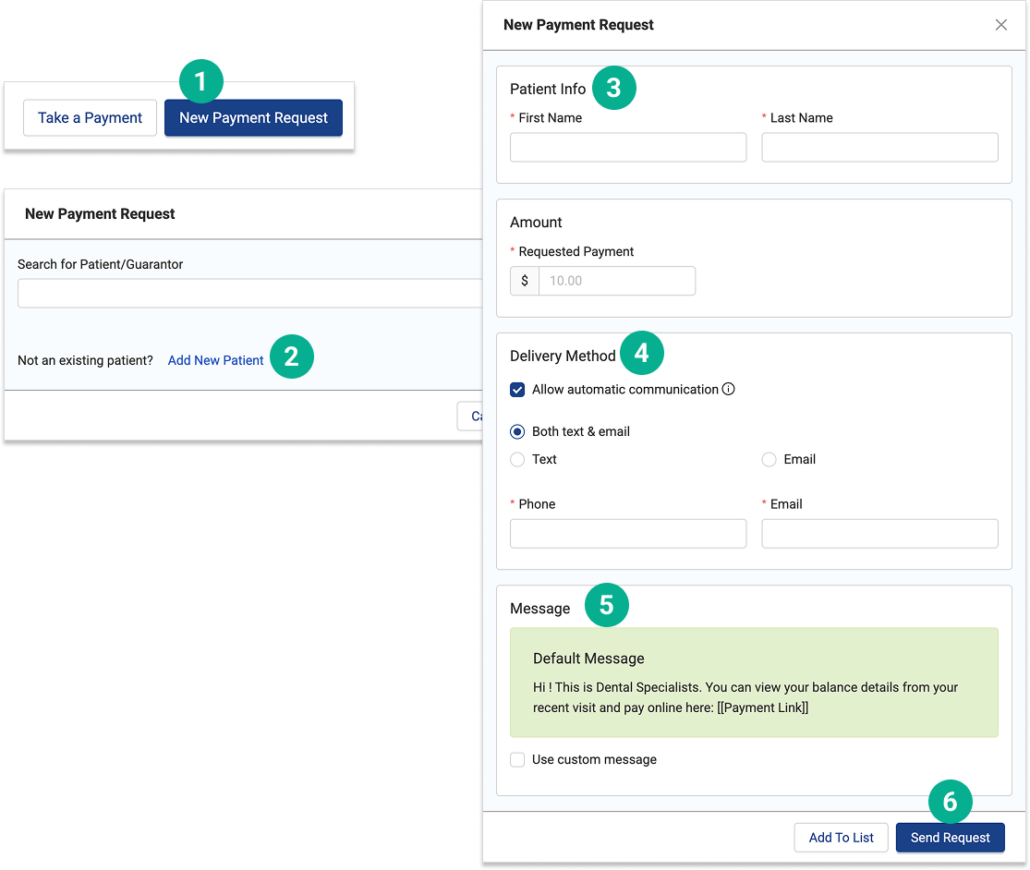Click the info icon beside automatic communication

coord(729,389)
